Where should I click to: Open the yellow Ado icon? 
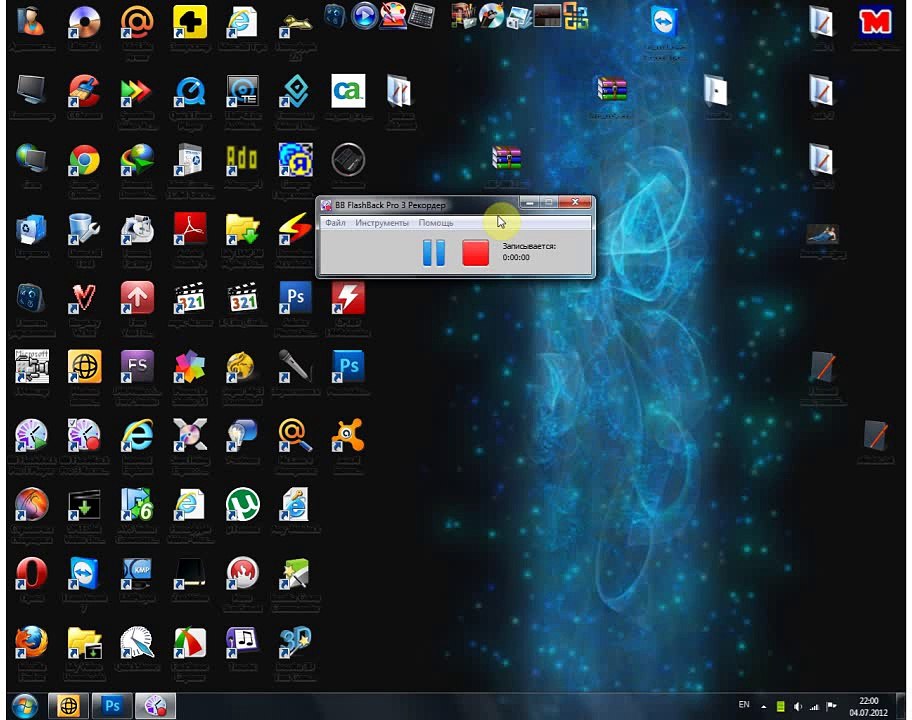pos(243,161)
